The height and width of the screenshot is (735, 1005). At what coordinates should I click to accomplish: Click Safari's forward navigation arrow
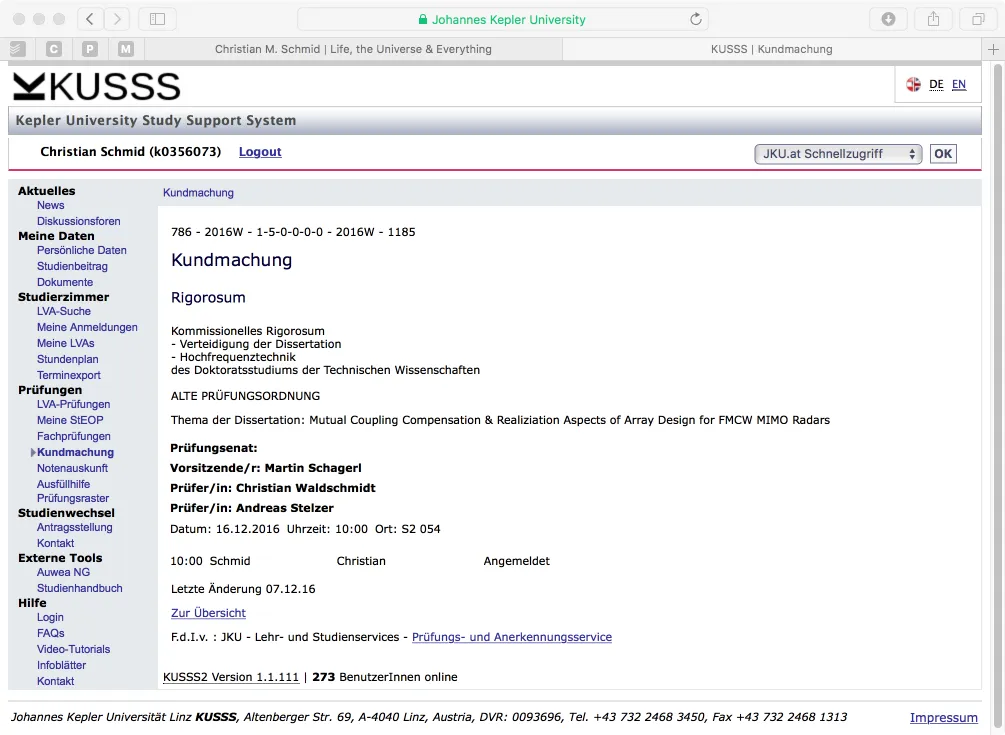(117, 19)
